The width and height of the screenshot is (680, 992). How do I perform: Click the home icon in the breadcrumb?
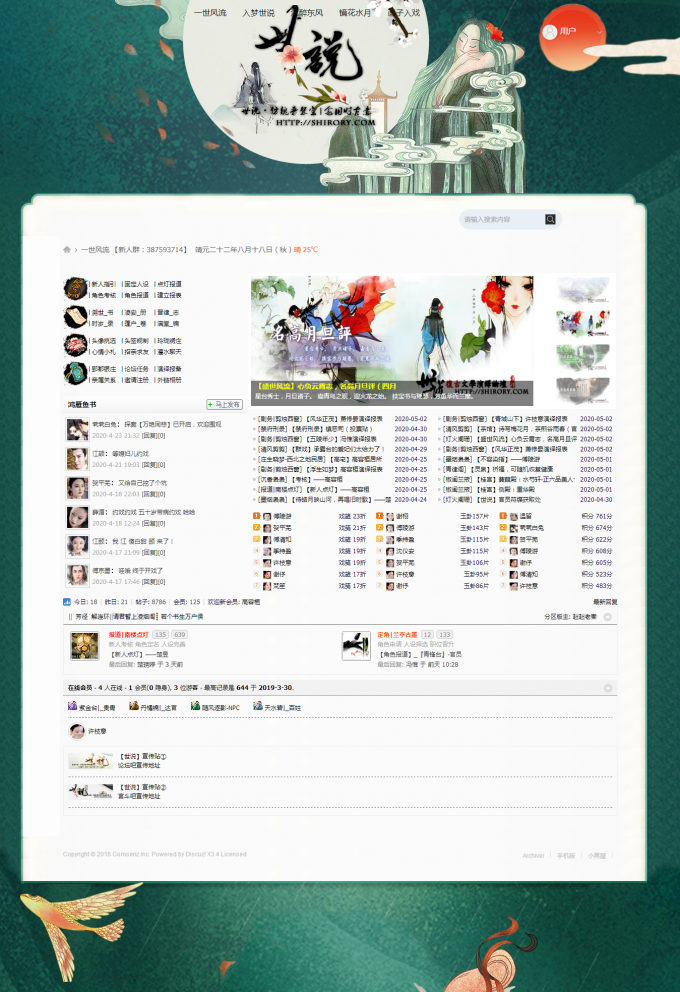click(x=67, y=250)
